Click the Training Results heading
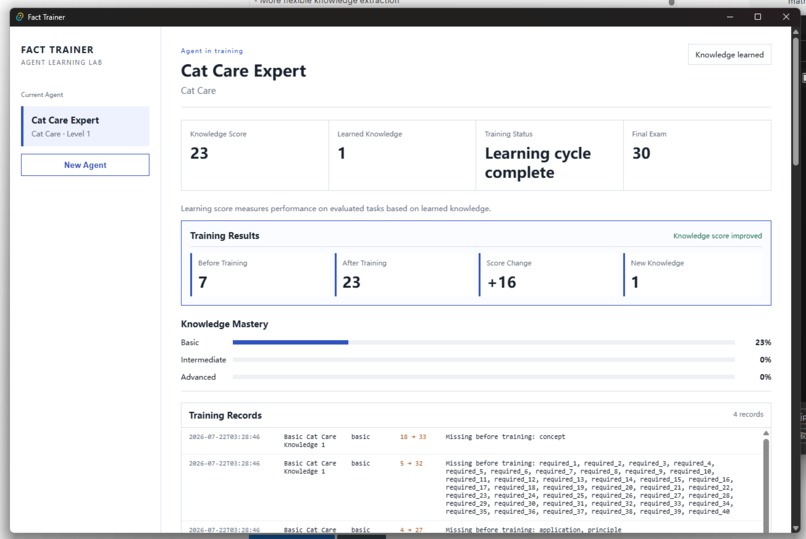The width and height of the screenshot is (806, 539). click(x=225, y=236)
